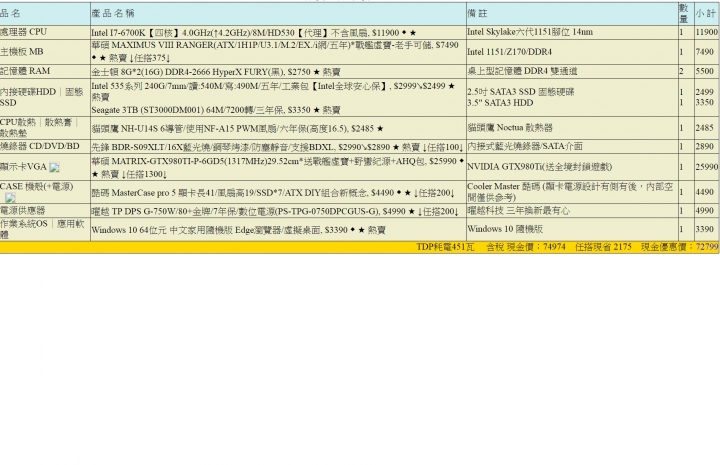
Task: Click the DDR4-2666 HyperX FURY product text
Action: [x=216, y=72]
